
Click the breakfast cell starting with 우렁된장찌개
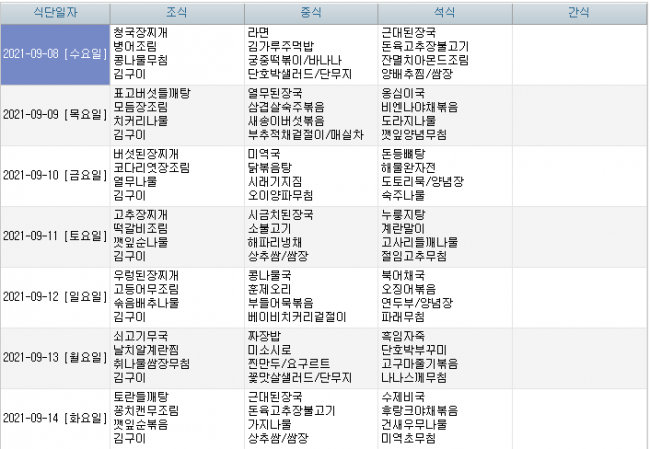(176, 296)
